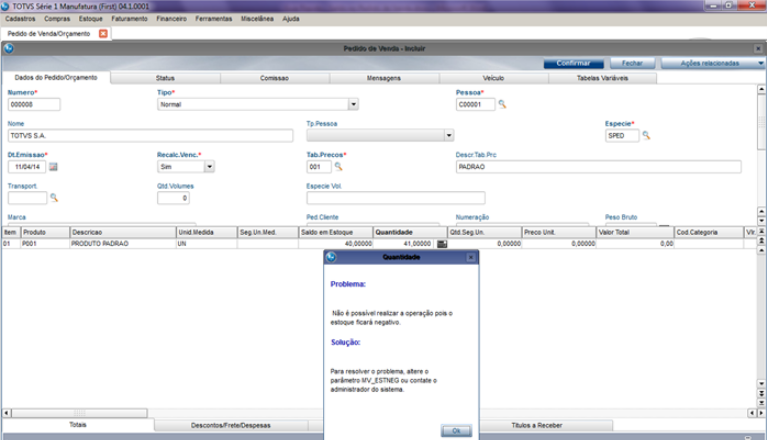Click the Nome field with TOTVS S.A.

(x=150, y=135)
